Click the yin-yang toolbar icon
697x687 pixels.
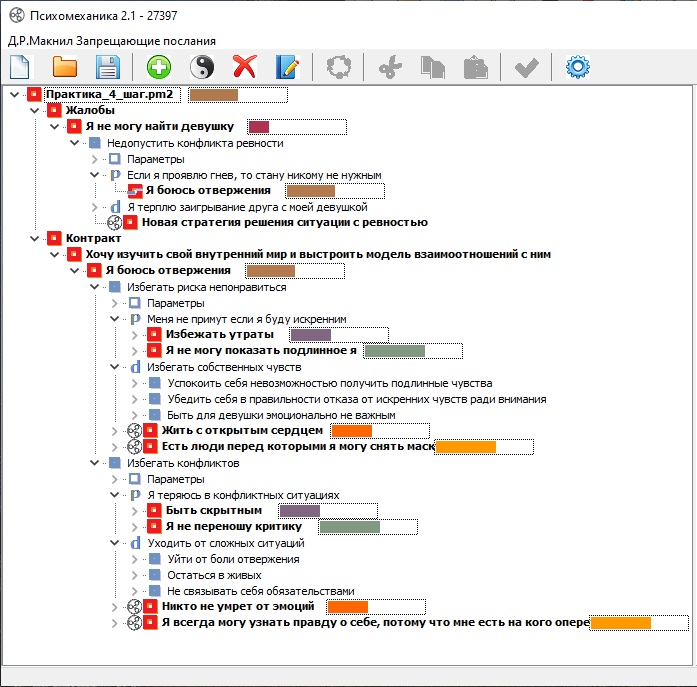click(201, 68)
